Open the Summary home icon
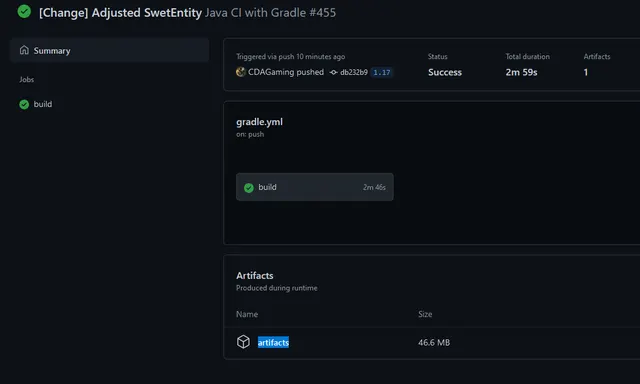The image size is (640, 384). (24, 50)
